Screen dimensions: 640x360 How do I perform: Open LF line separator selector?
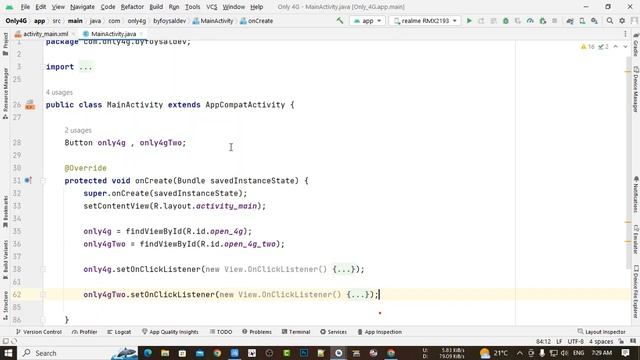click(x=559, y=342)
